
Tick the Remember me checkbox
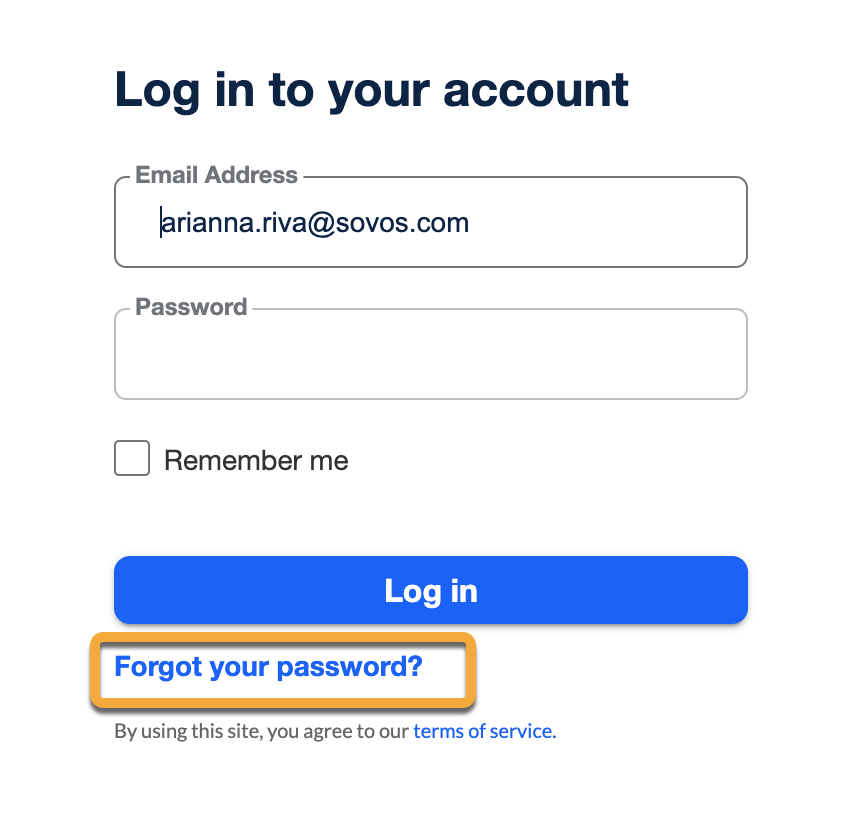tap(132, 459)
